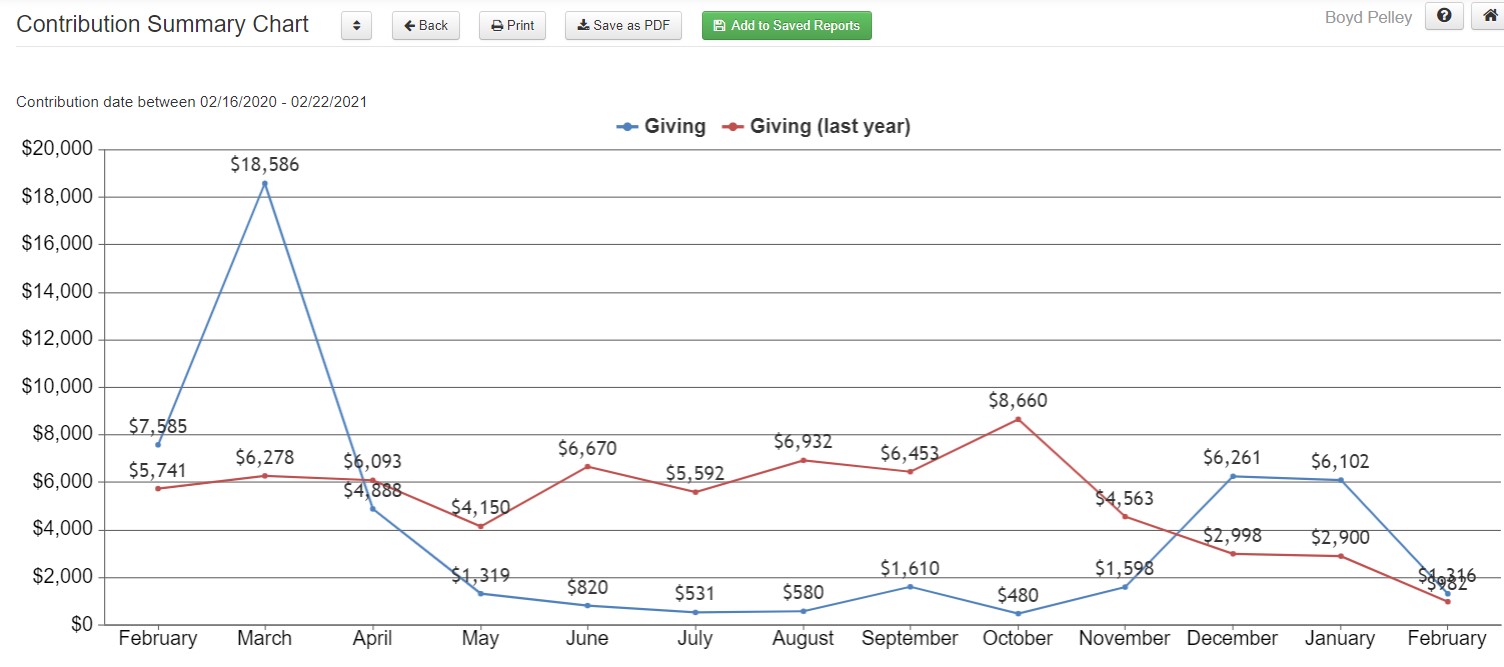Click the Back button
Image resolution: width=1504 pixels, height=667 pixels.
425,26
